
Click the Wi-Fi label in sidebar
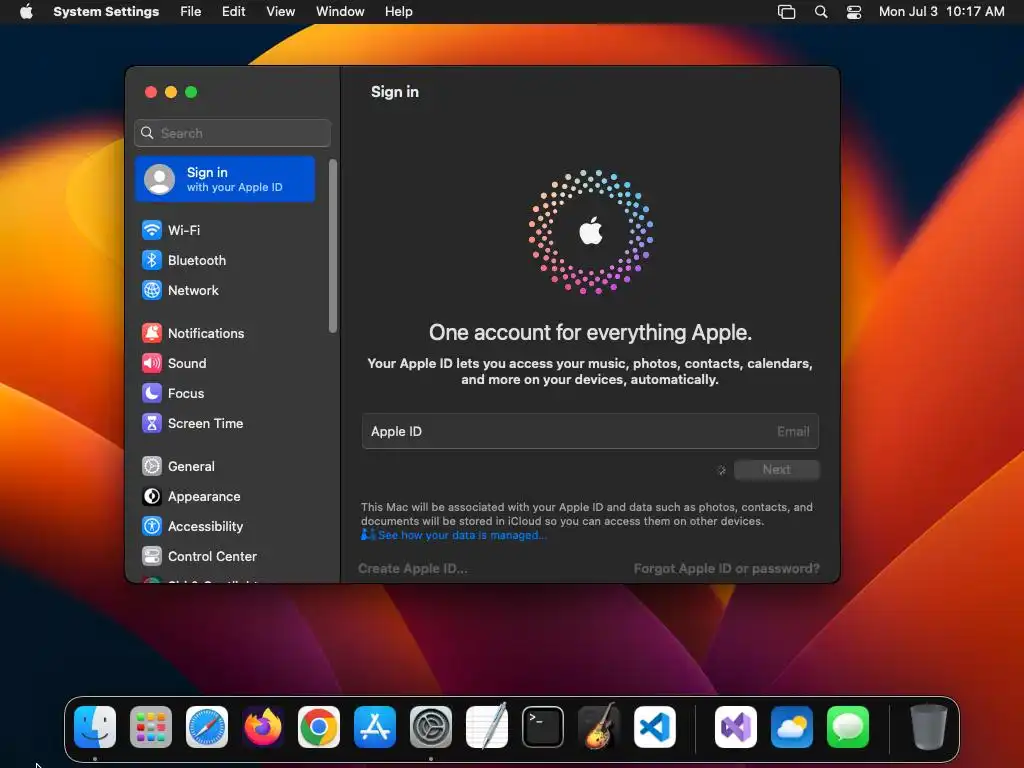coord(184,230)
